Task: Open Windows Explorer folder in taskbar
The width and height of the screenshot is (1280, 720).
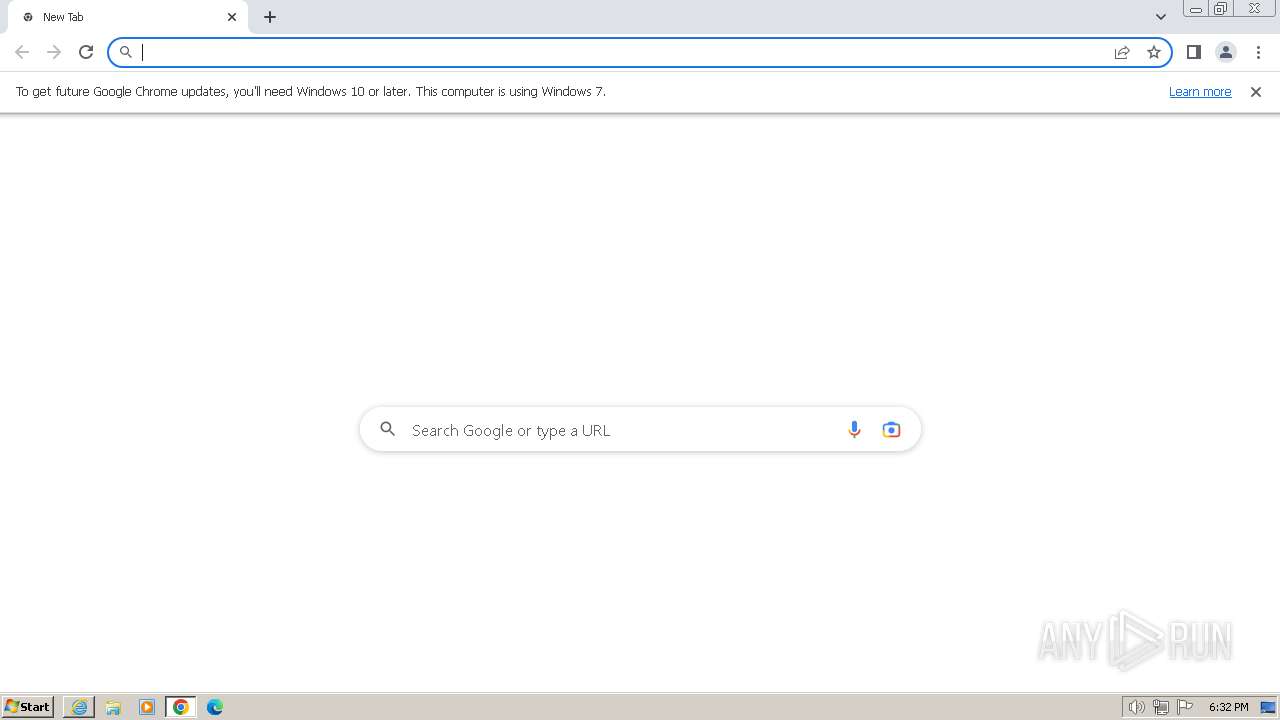Action: point(113,707)
